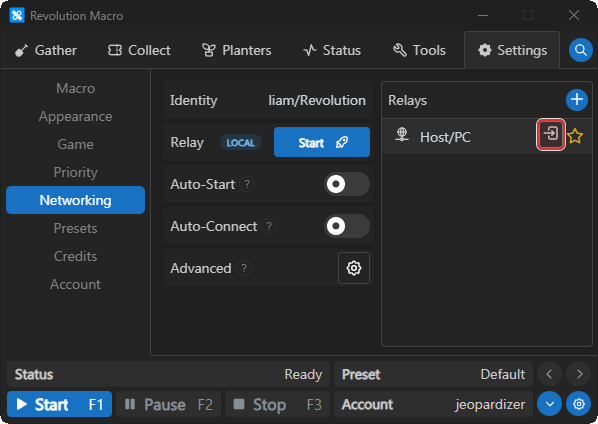598x424 pixels.
Task: Close the Revolution Macro window
Action: [x=574, y=15]
